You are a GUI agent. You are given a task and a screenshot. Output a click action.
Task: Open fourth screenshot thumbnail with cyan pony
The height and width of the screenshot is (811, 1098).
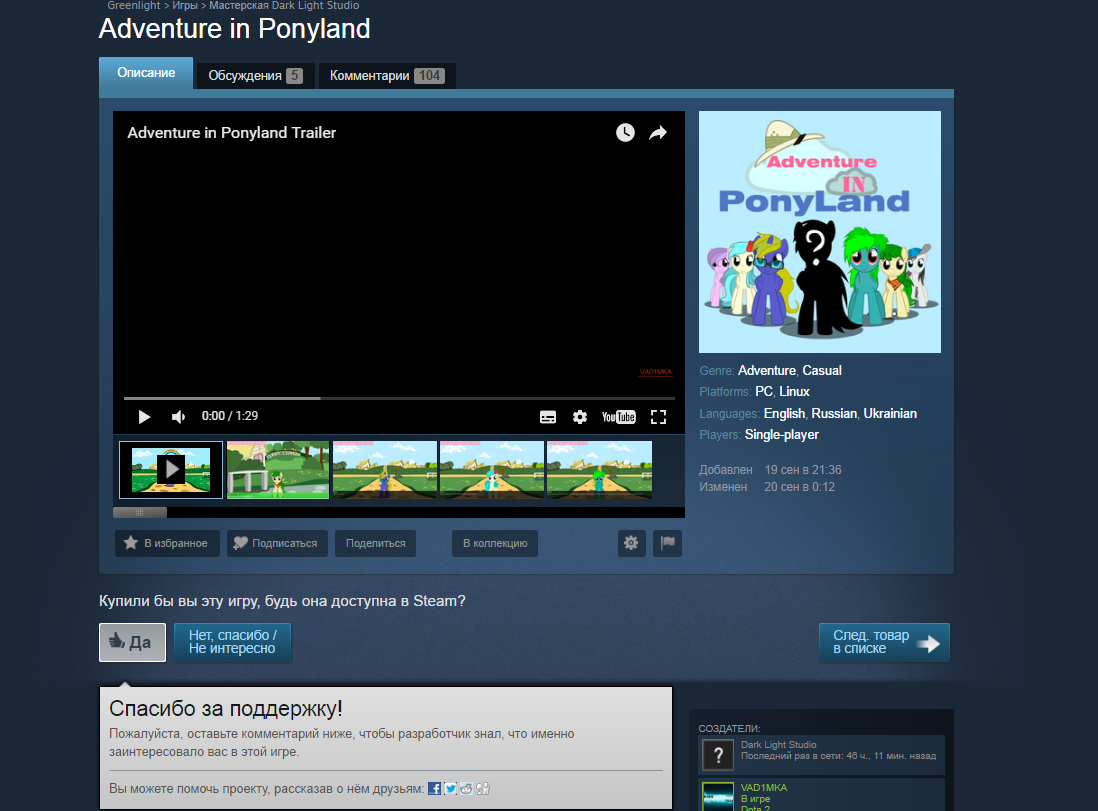pyautogui.click(x=492, y=470)
